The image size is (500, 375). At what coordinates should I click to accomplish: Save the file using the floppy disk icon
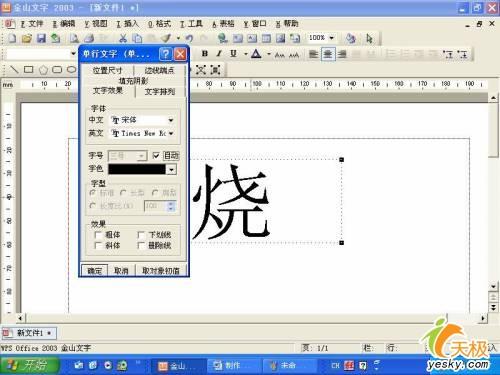41,38
